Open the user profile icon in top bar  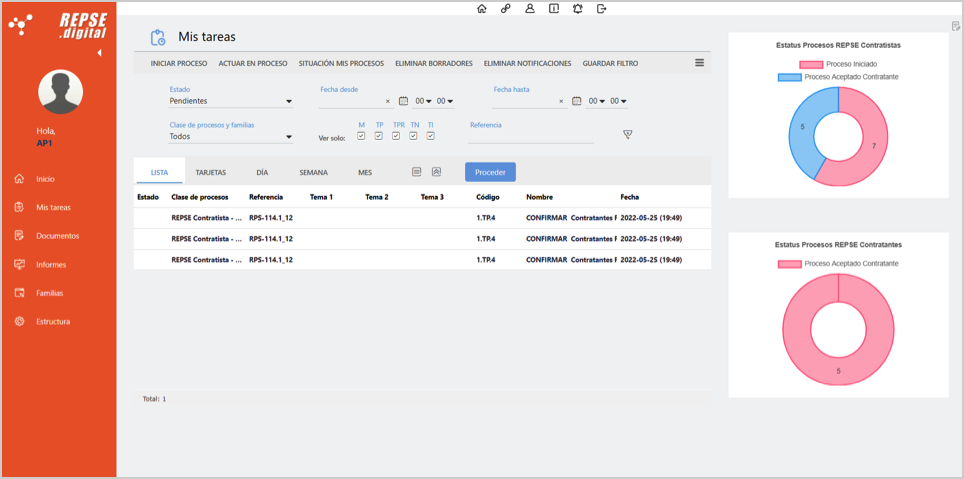pos(529,9)
